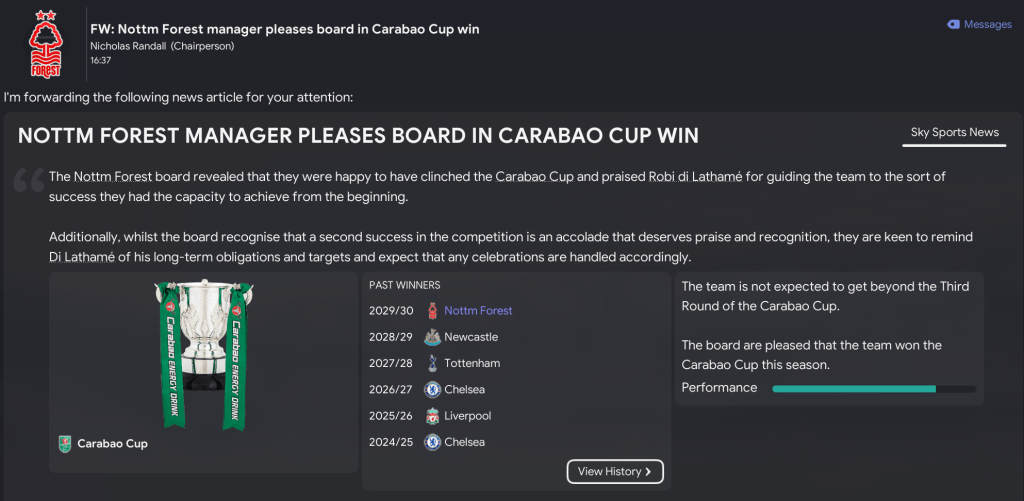Image resolution: width=1024 pixels, height=501 pixels.
Task: Click sender name Nicholas Randall
Action: click(x=127, y=45)
